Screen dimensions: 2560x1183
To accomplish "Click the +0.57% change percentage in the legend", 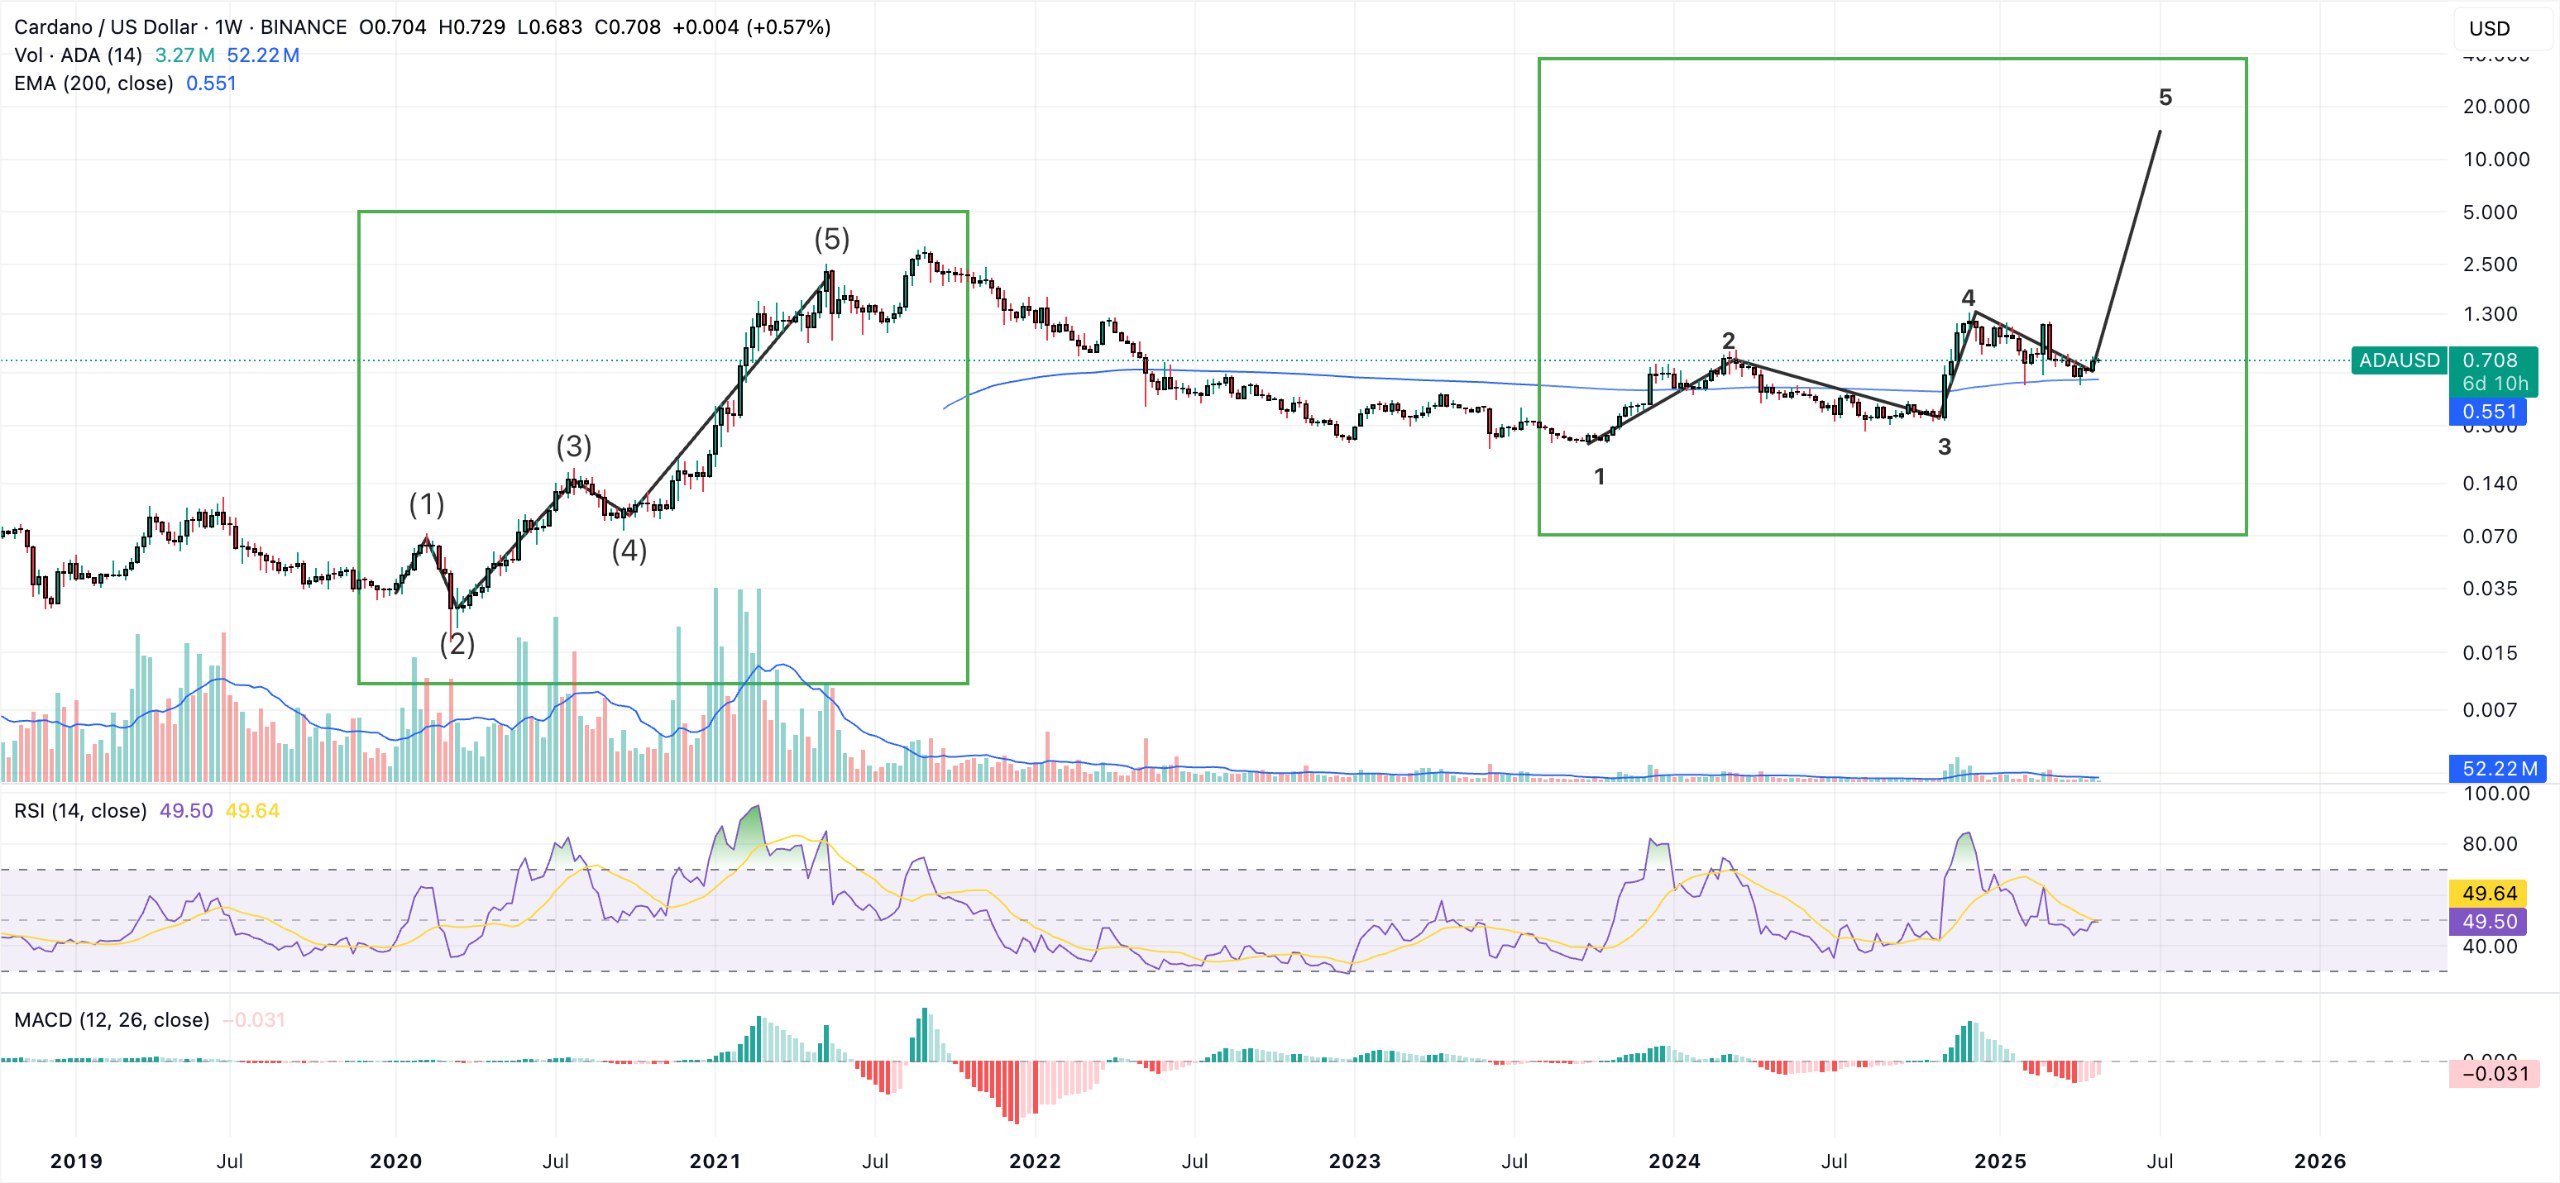I will click(x=789, y=28).
